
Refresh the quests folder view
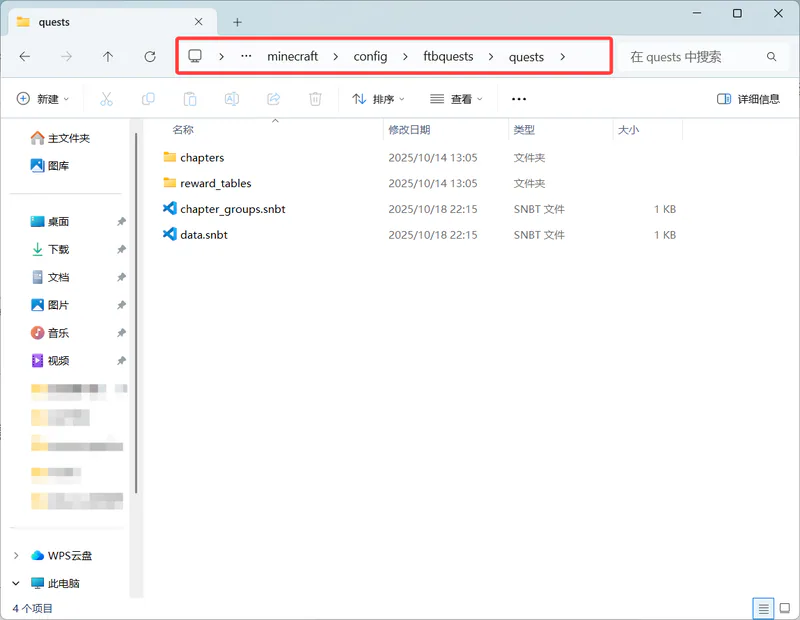tap(149, 56)
